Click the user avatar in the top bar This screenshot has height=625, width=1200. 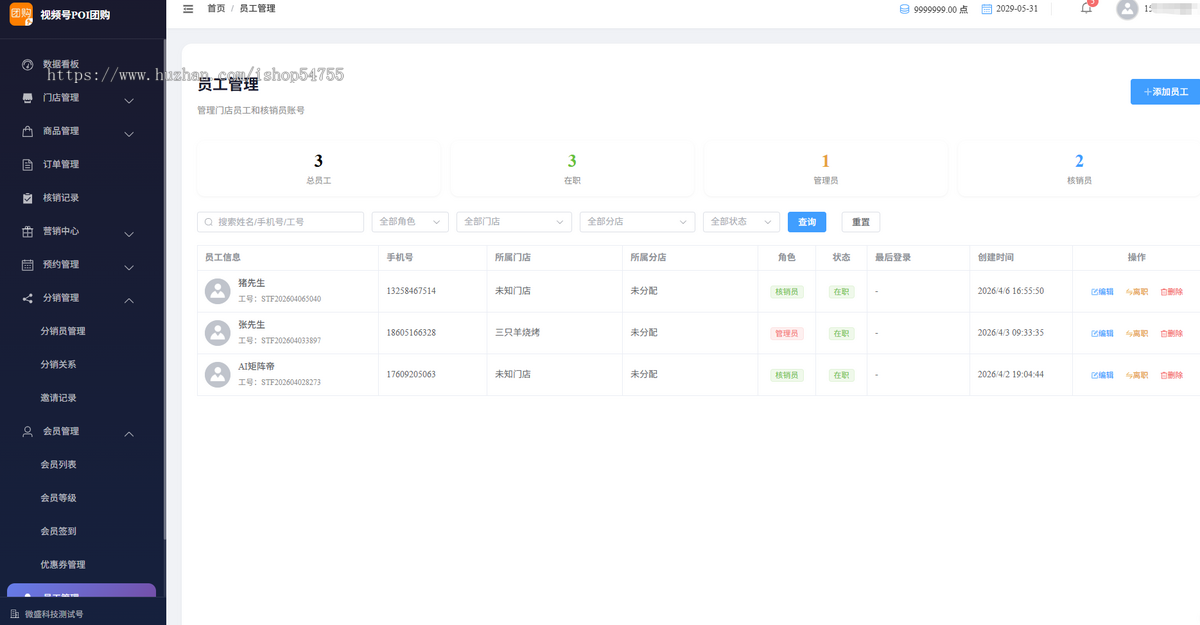1127,9
